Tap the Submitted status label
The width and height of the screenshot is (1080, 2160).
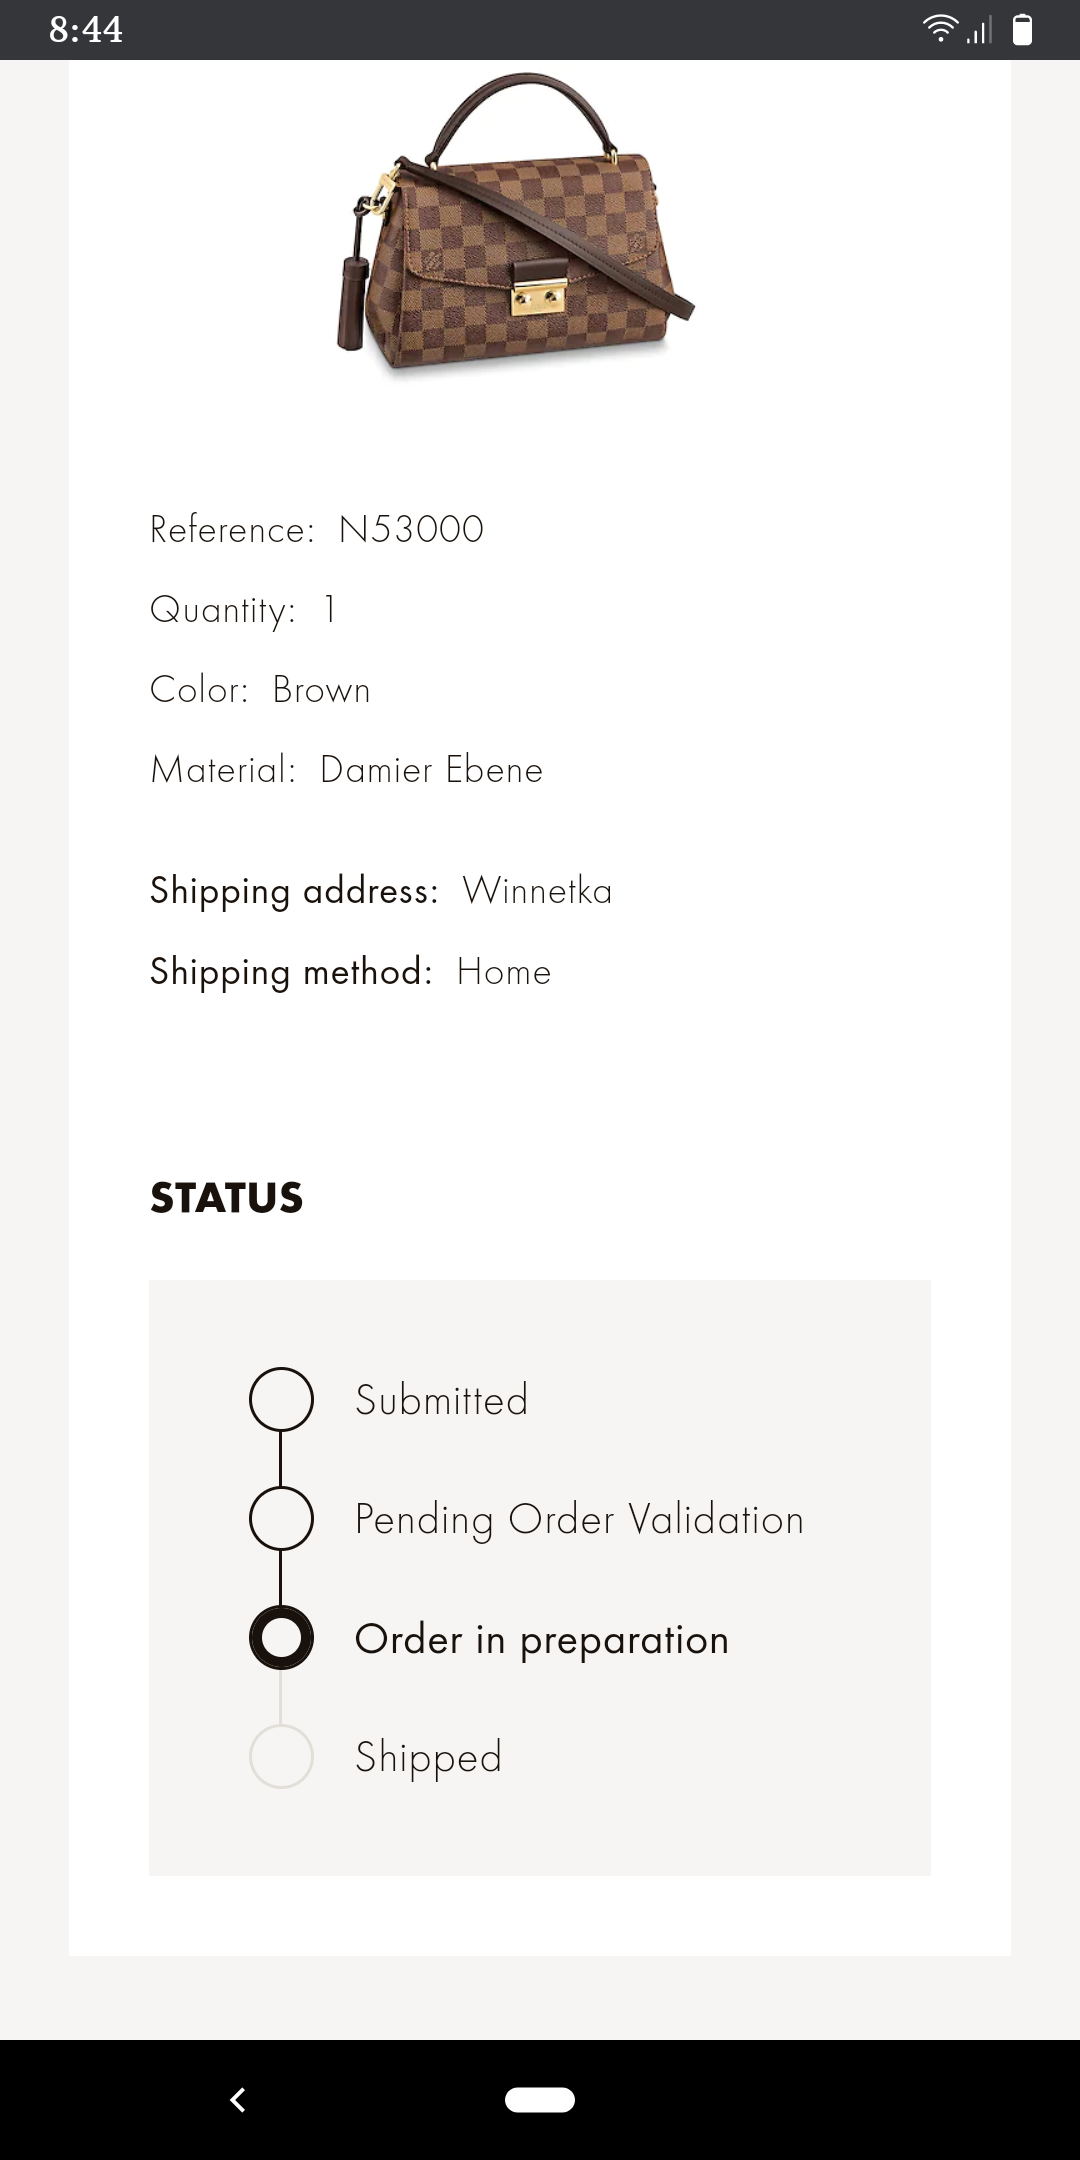pyautogui.click(x=441, y=1400)
